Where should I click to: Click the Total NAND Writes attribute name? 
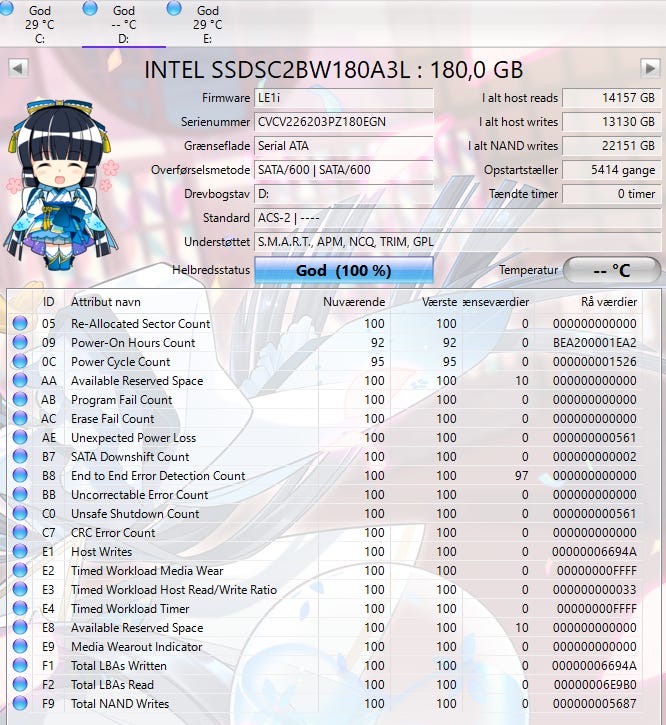[x=120, y=703]
